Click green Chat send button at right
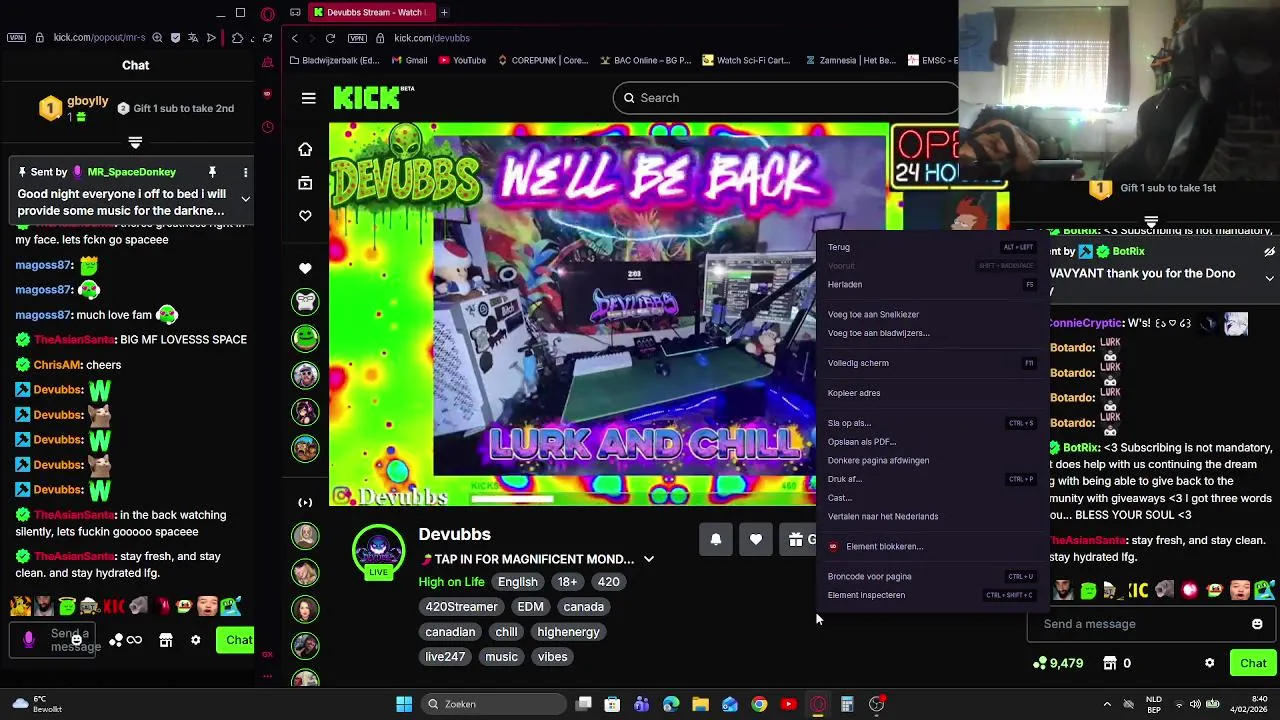 point(1253,663)
